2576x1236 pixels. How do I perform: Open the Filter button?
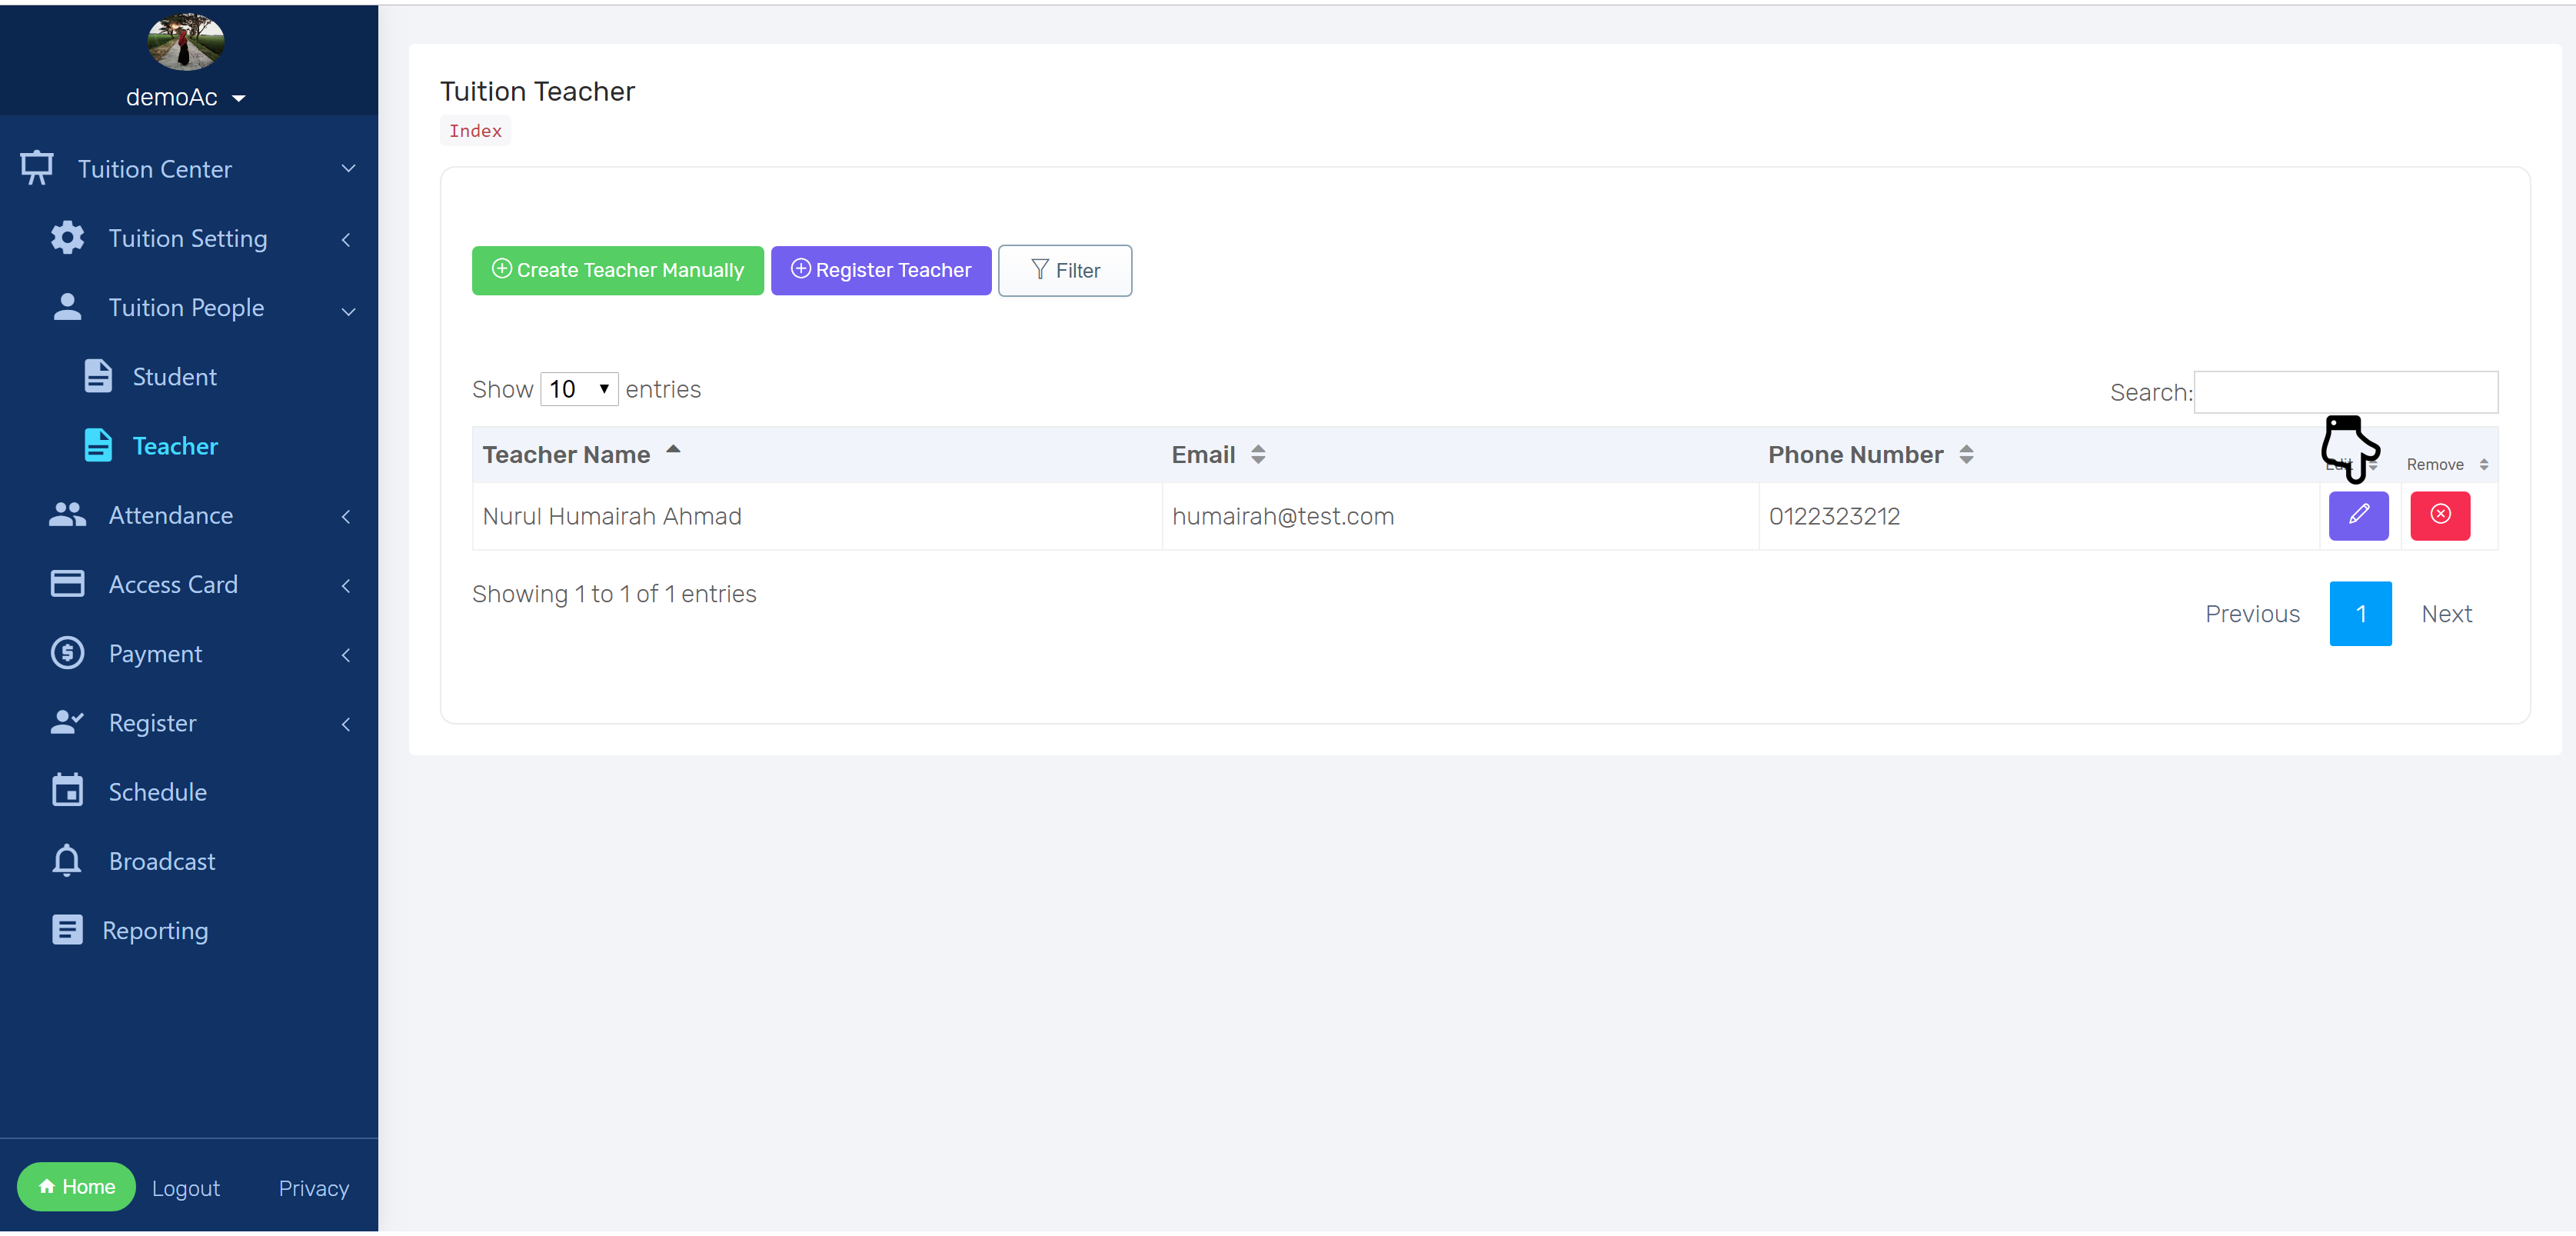1065,271
